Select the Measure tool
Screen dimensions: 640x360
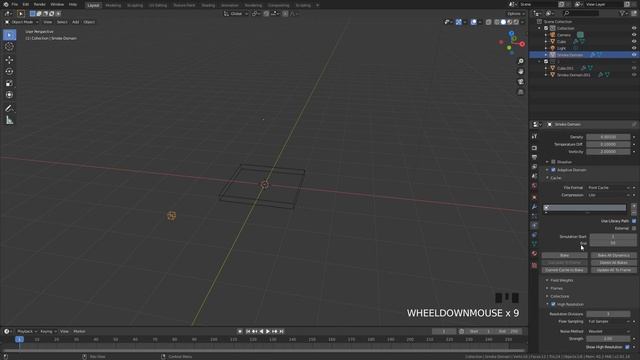(x=9, y=120)
